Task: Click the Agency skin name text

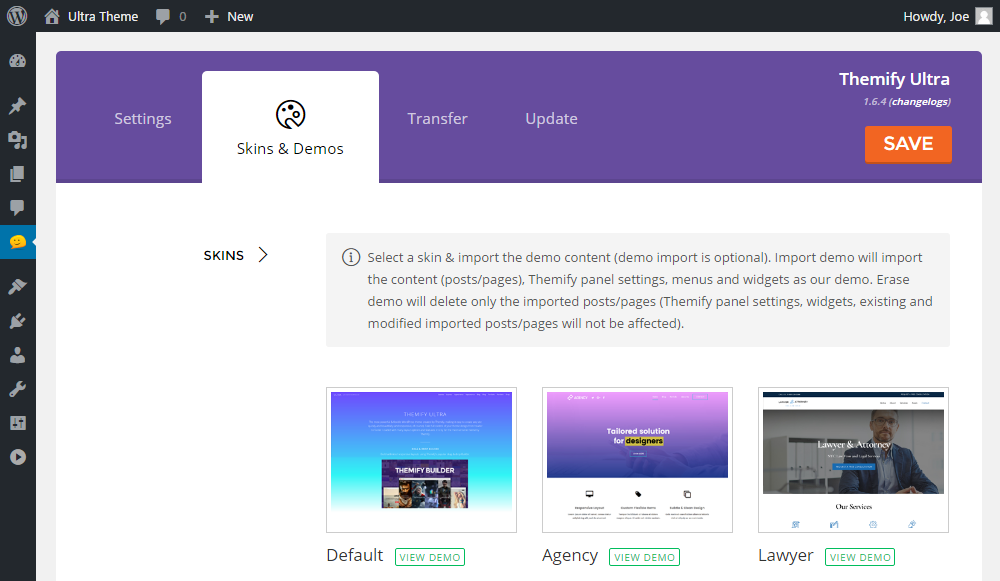Action: [570, 556]
